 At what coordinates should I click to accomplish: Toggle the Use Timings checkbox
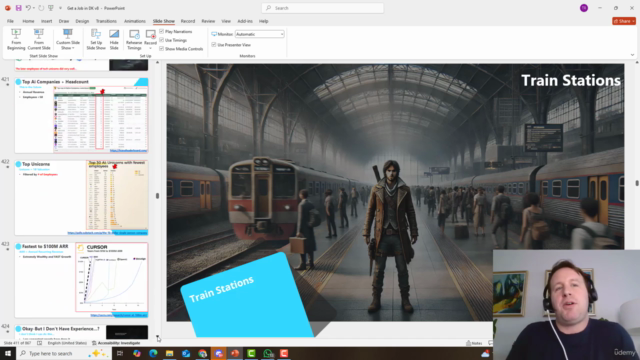(x=162, y=40)
